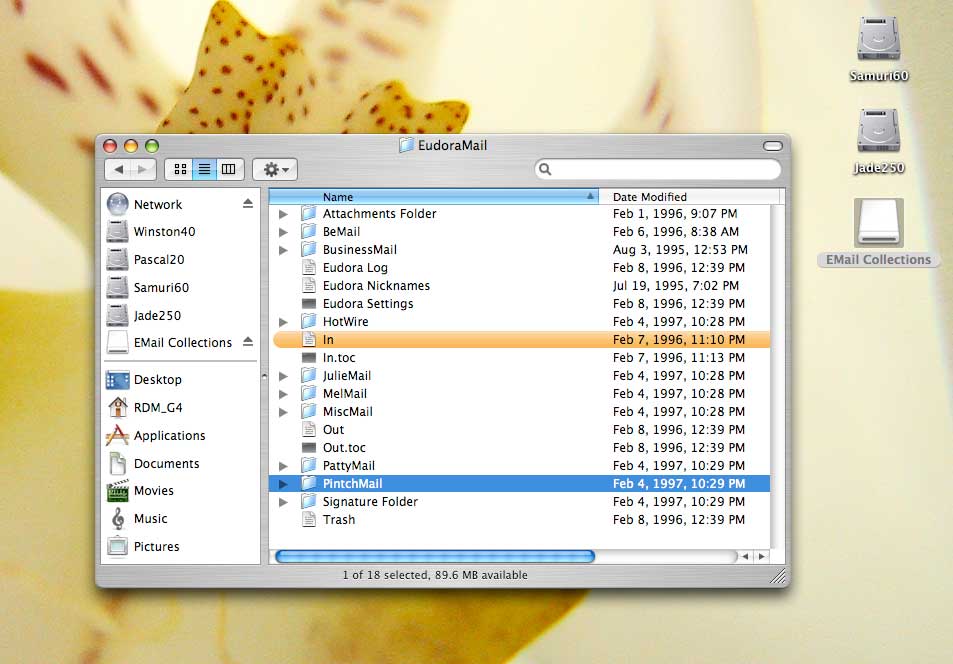Click the back navigation arrow
This screenshot has height=664, width=953.
point(119,169)
